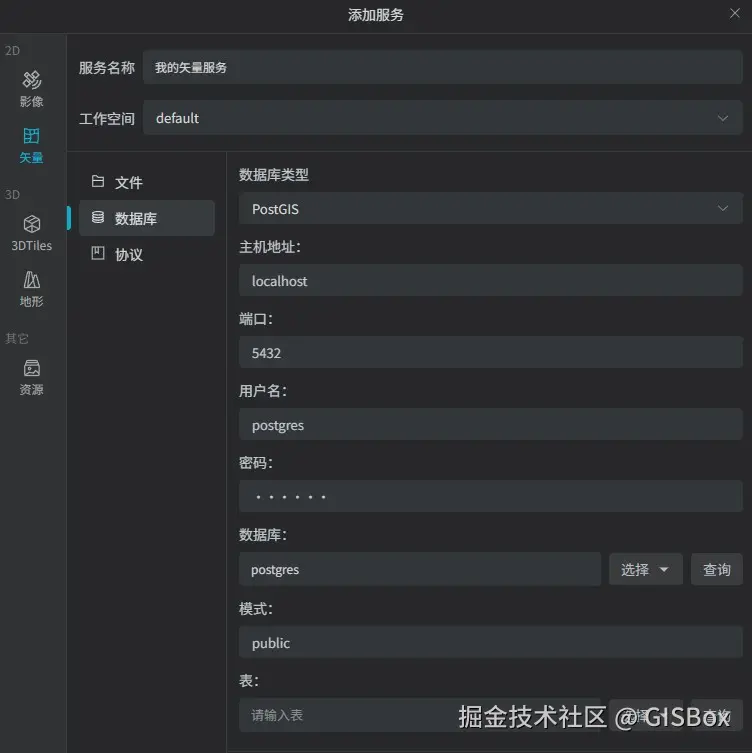Image resolution: width=752 pixels, height=753 pixels.
Task: Click the chevron arrow in 工作空间 field
Action: (723, 118)
